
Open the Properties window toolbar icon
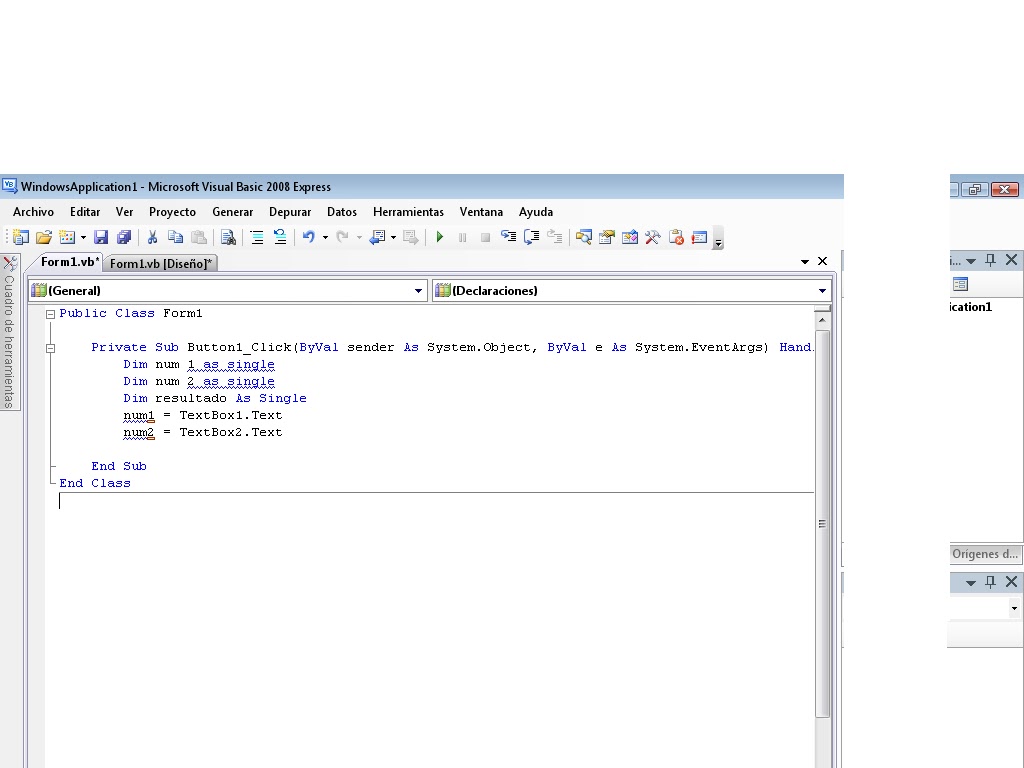click(606, 237)
